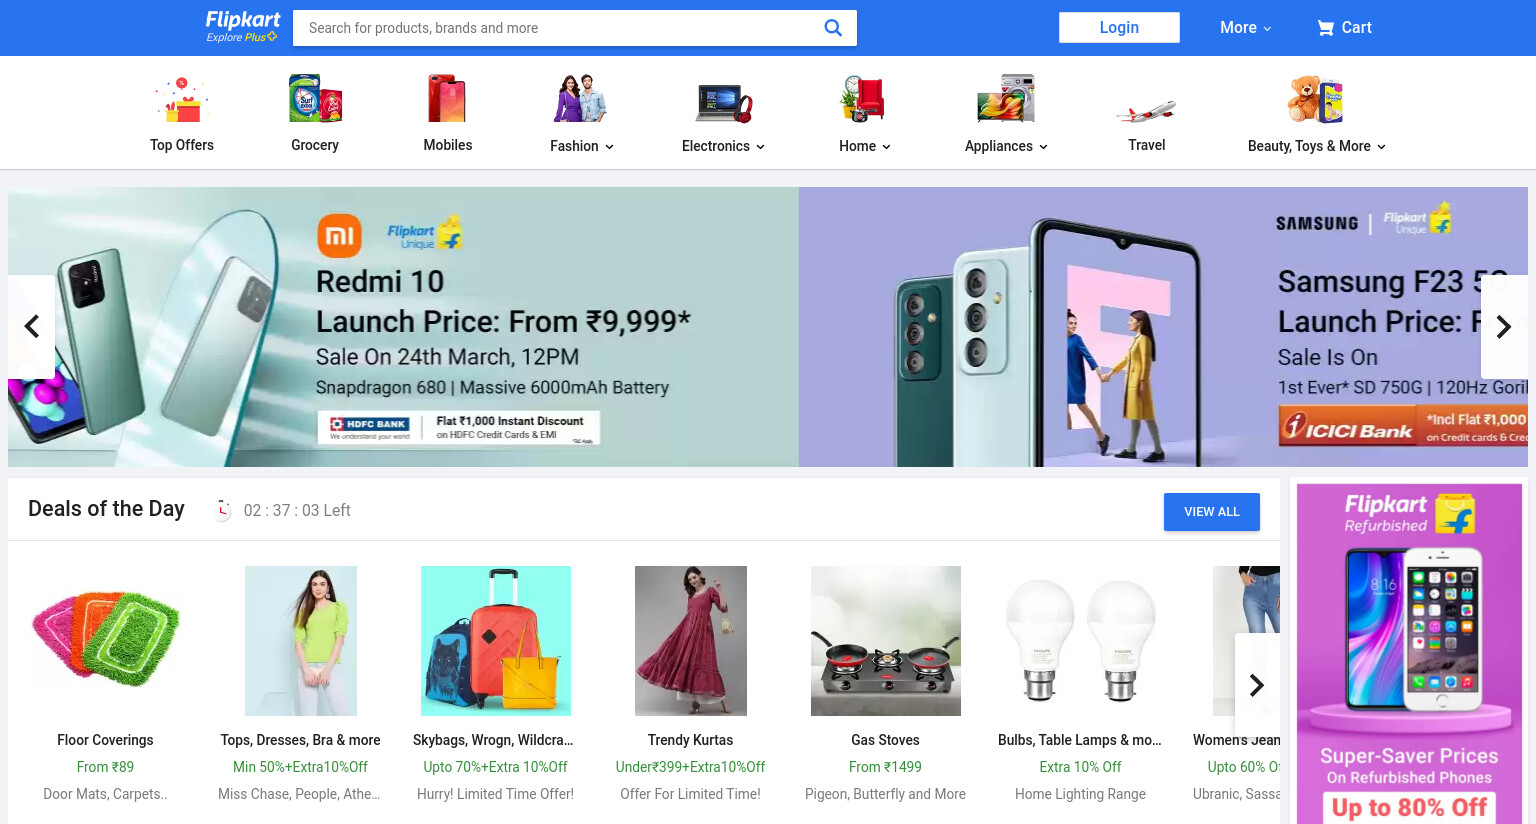The height and width of the screenshot is (824, 1536).
Task: Expand the Appliances menu
Action: 1006,146
